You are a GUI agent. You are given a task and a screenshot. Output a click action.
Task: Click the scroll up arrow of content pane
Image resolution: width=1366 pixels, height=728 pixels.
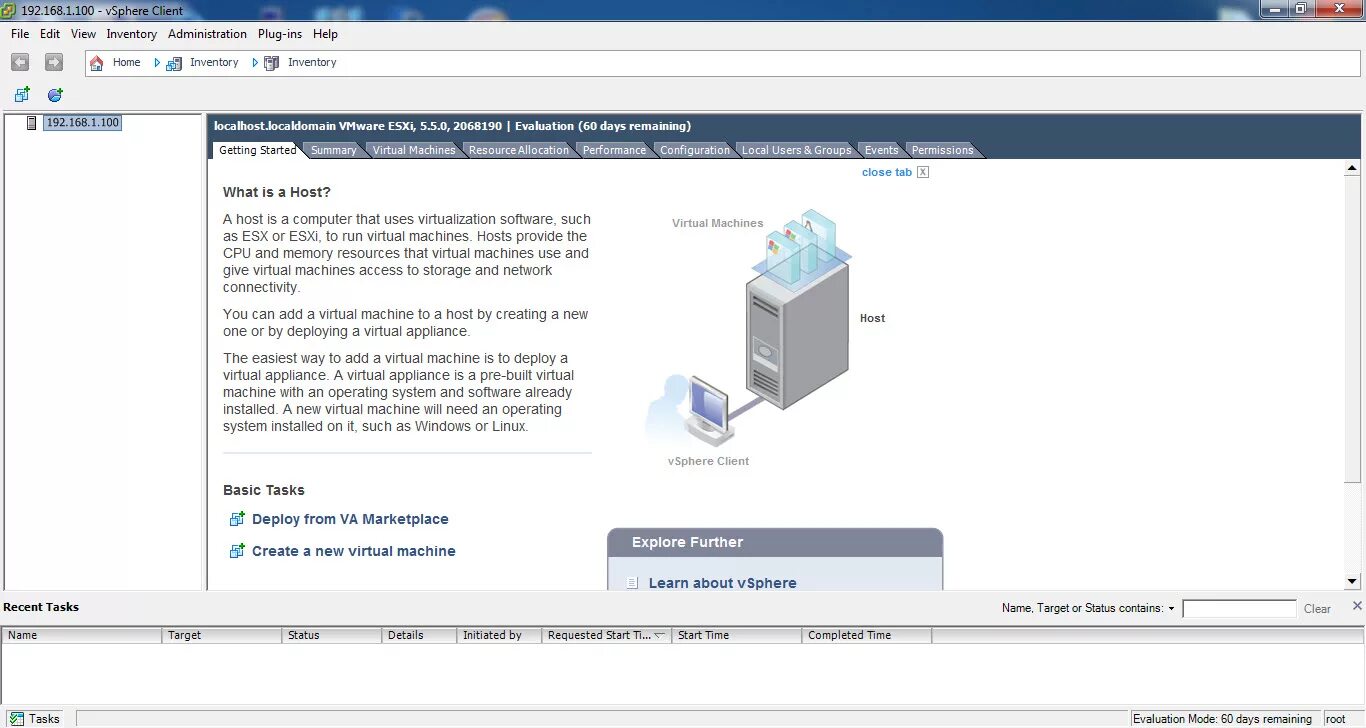point(1352,169)
